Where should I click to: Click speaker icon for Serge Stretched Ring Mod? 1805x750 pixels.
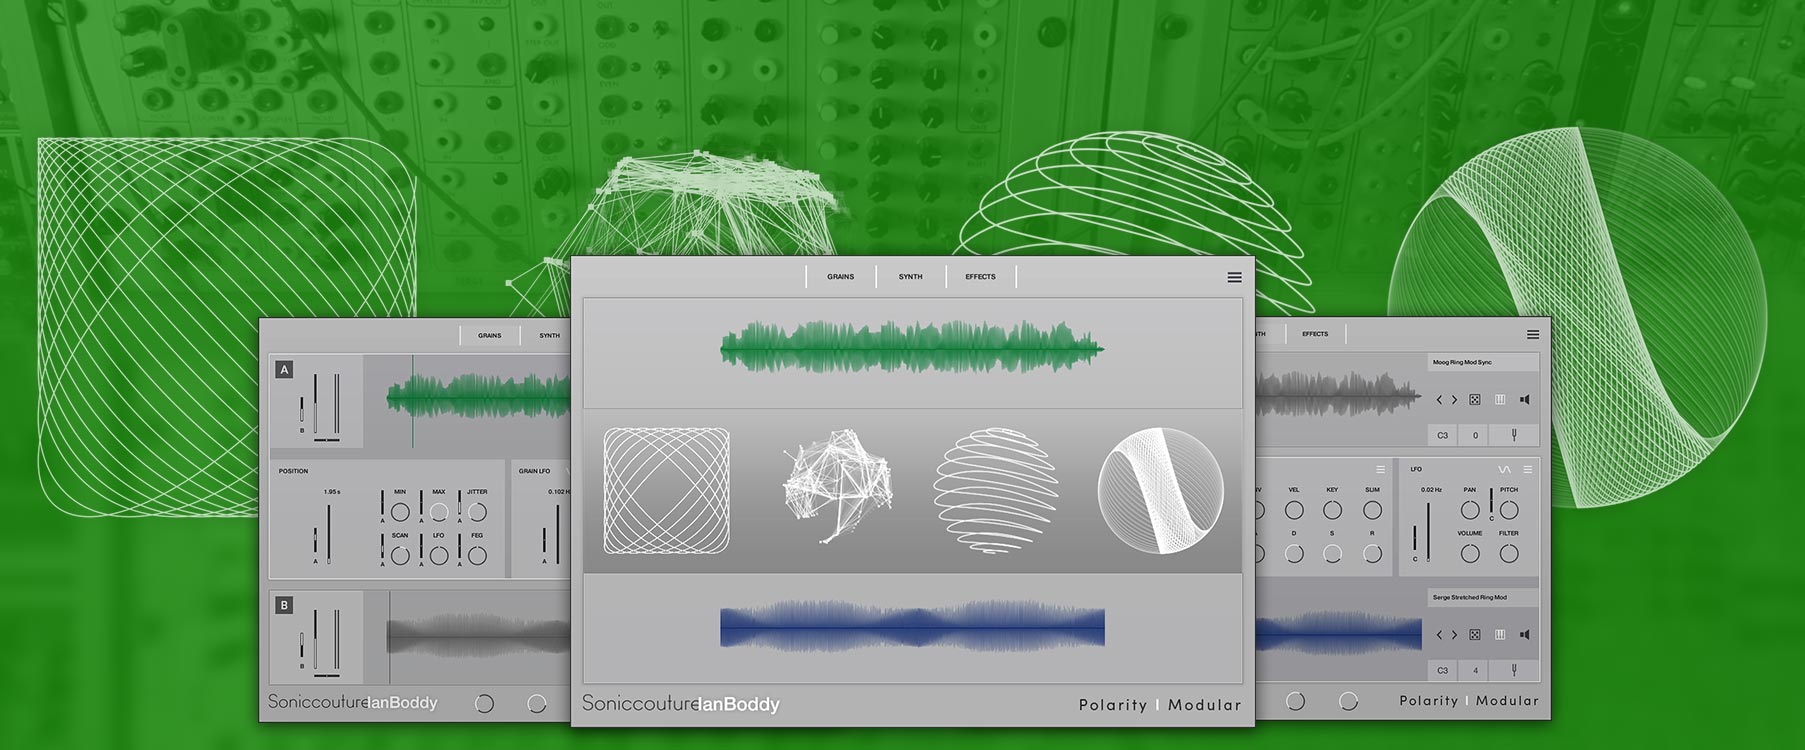tap(1524, 635)
